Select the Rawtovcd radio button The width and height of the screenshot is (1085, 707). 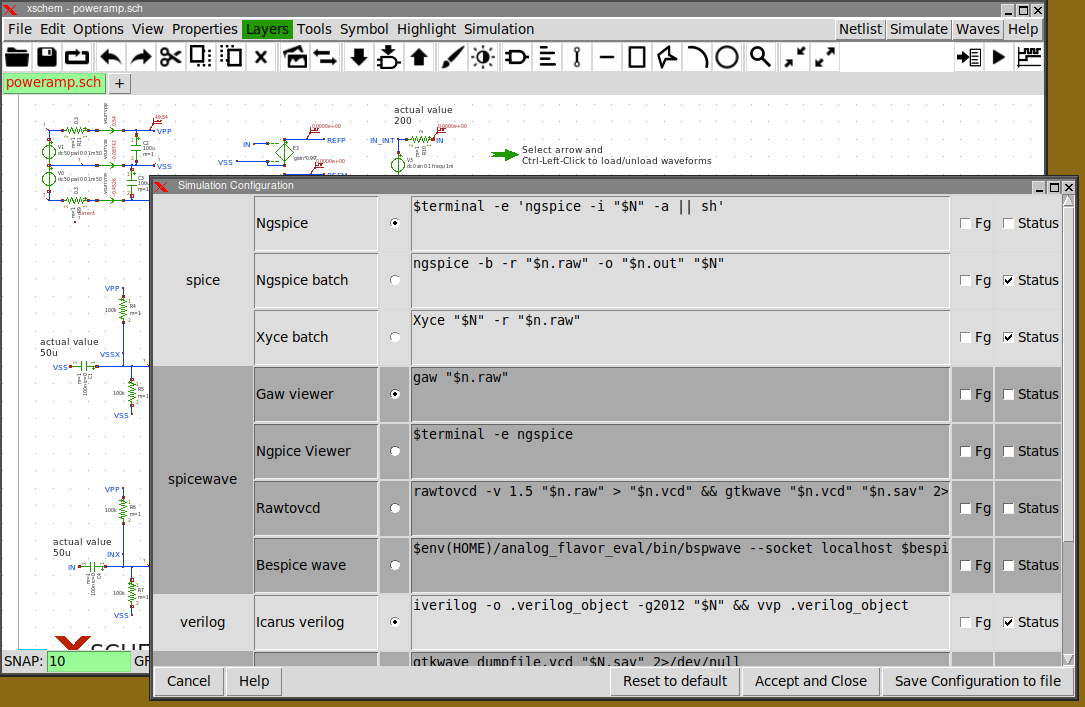pos(395,508)
